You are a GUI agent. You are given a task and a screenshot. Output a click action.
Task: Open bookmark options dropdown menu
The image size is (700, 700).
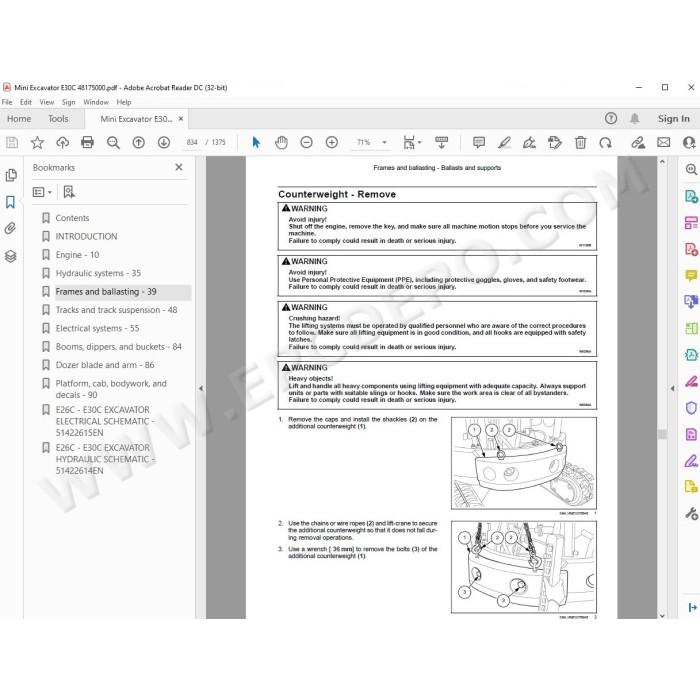tap(42, 192)
